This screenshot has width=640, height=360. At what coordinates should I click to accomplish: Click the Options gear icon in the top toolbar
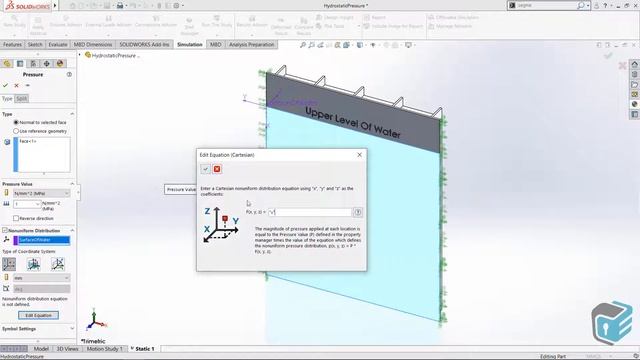tap(176, 6)
